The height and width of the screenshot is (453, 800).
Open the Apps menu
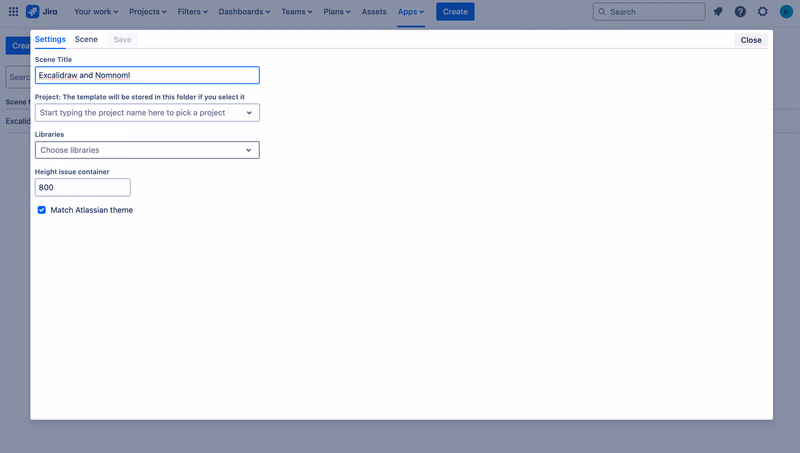coord(411,11)
